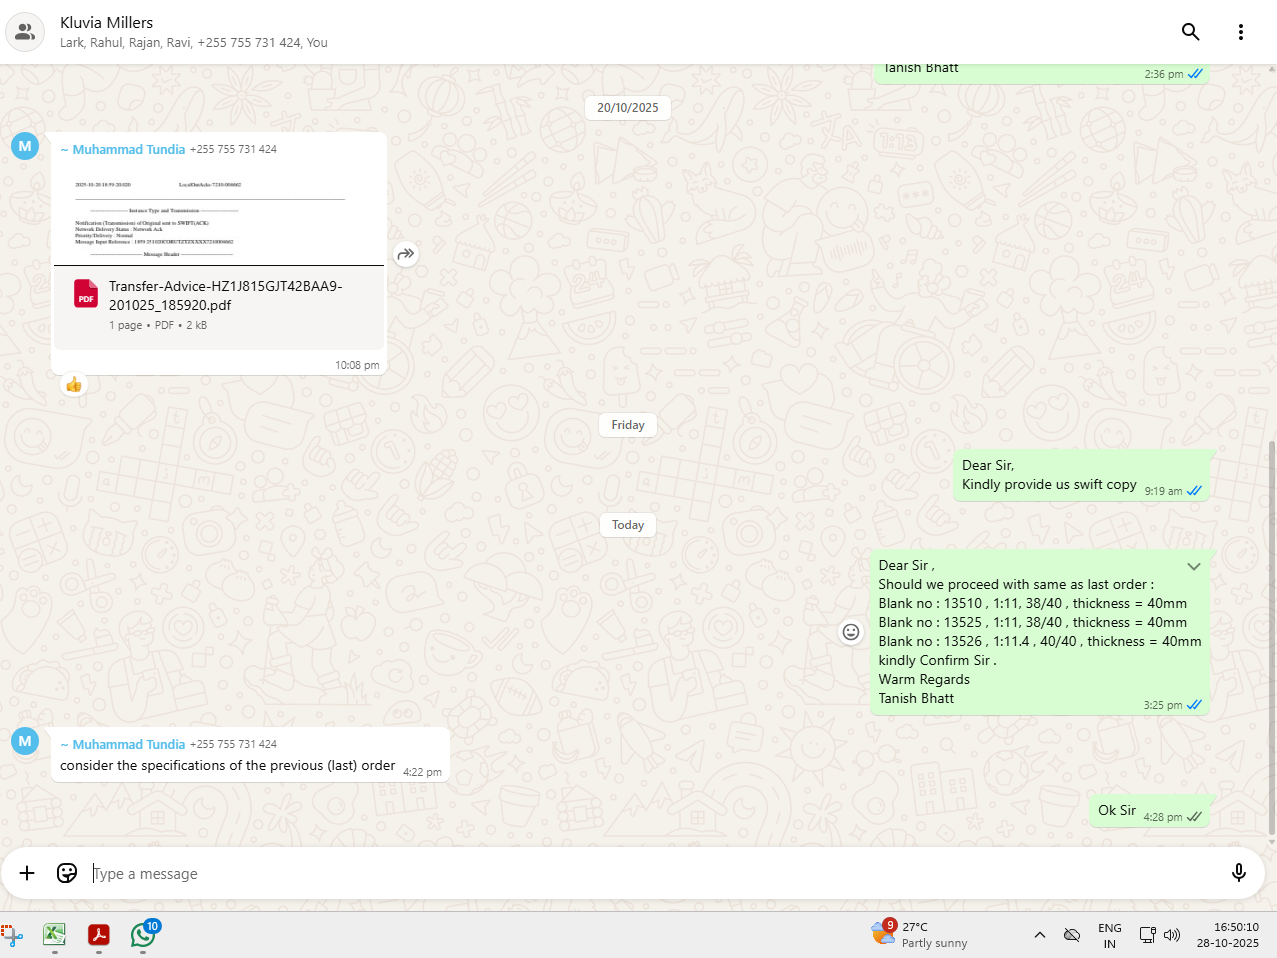Open the three-dot chat menu
The image size is (1277, 958).
click(1240, 32)
